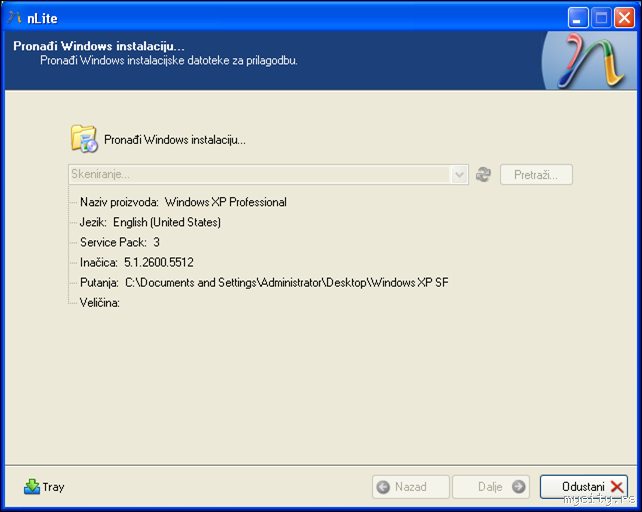
Task: Click the refresh scan arrows icon
Action: coord(484,174)
